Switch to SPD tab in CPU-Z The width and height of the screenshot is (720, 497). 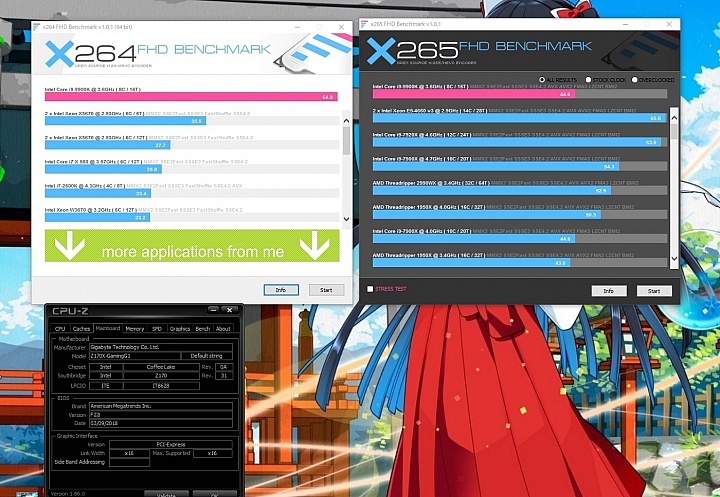(x=157, y=328)
